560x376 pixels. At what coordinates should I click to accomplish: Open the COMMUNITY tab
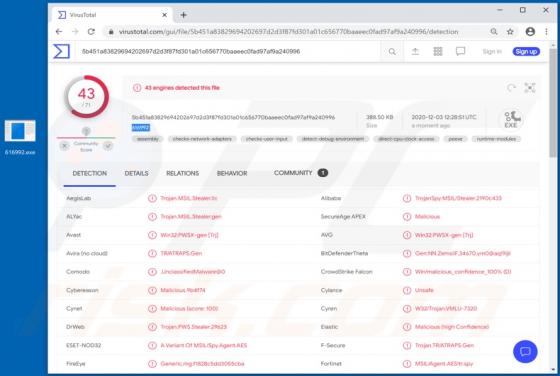[x=301, y=173]
